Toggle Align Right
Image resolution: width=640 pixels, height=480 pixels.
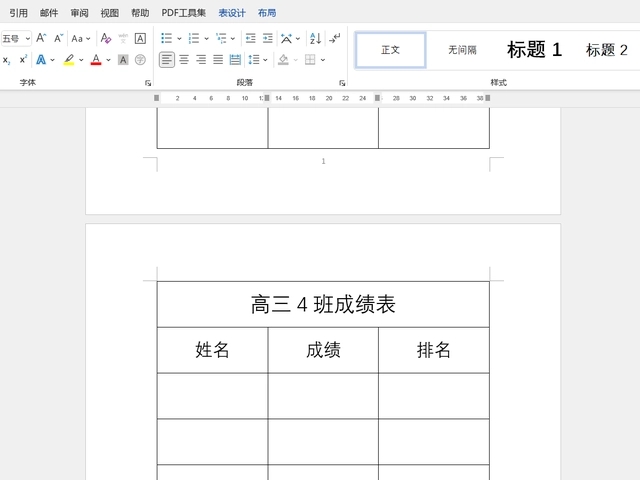coord(201,60)
